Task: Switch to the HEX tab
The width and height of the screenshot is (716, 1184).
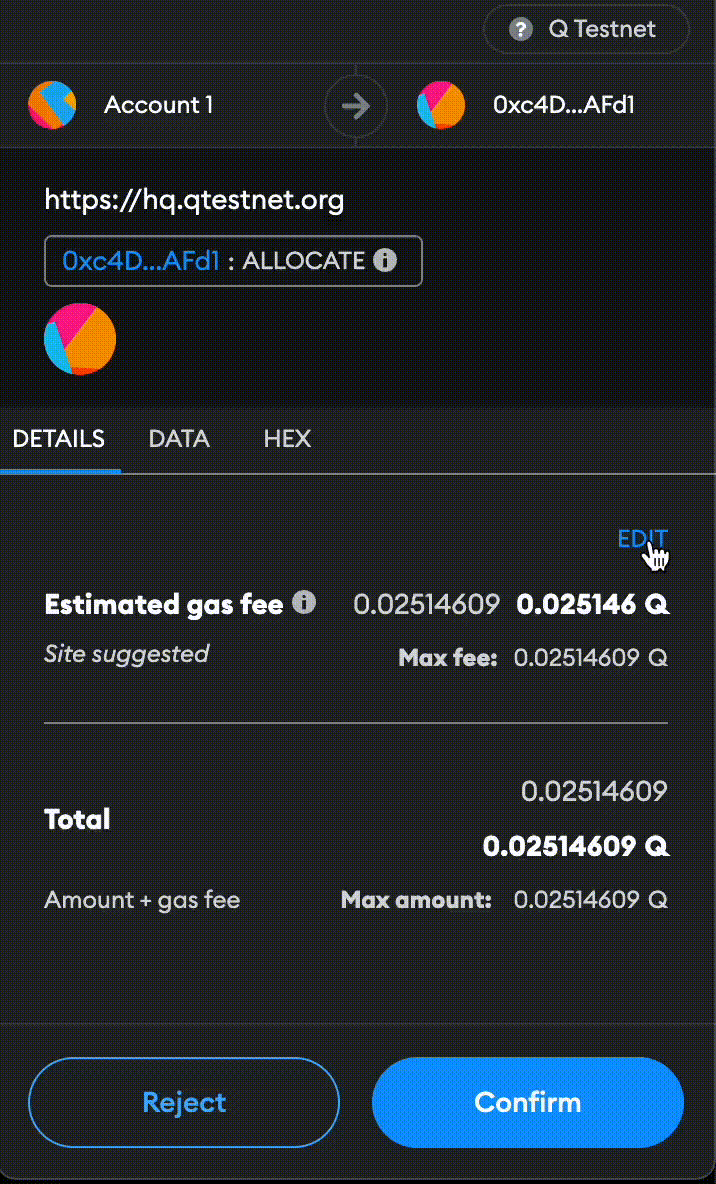Action: pyautogui.click(x=287, y=438)
